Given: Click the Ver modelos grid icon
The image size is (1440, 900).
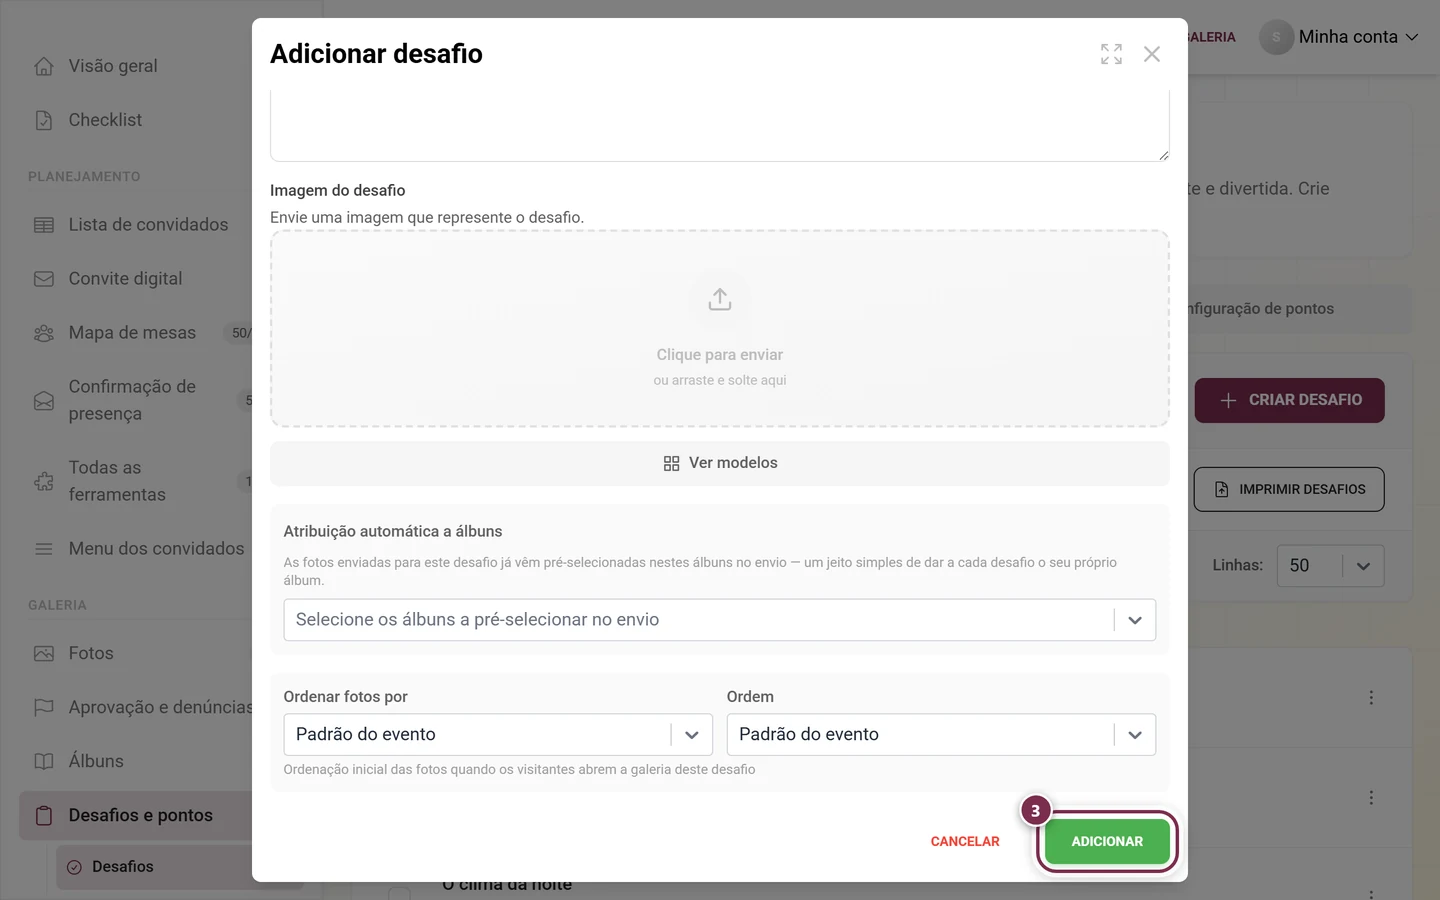Looking at the screenshot, I should click(671, 464).
